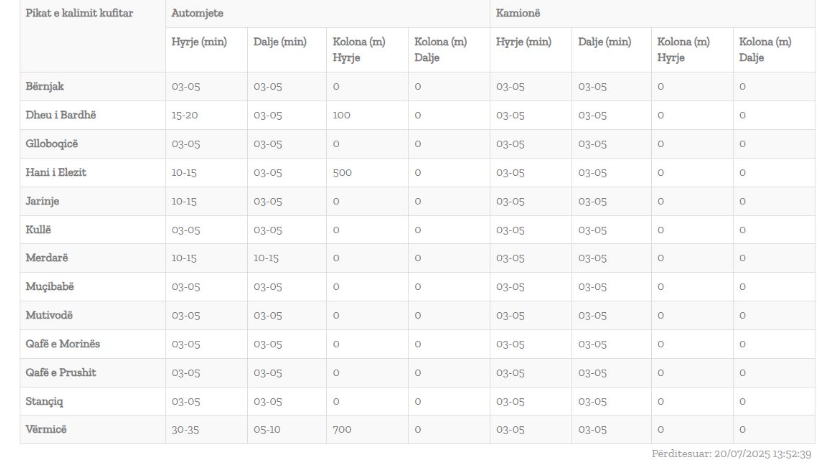This screenshot has width=836, height=463.
Task: Select the 100 column value for Dheu i Bardhë
Action: tap(341, 115)
